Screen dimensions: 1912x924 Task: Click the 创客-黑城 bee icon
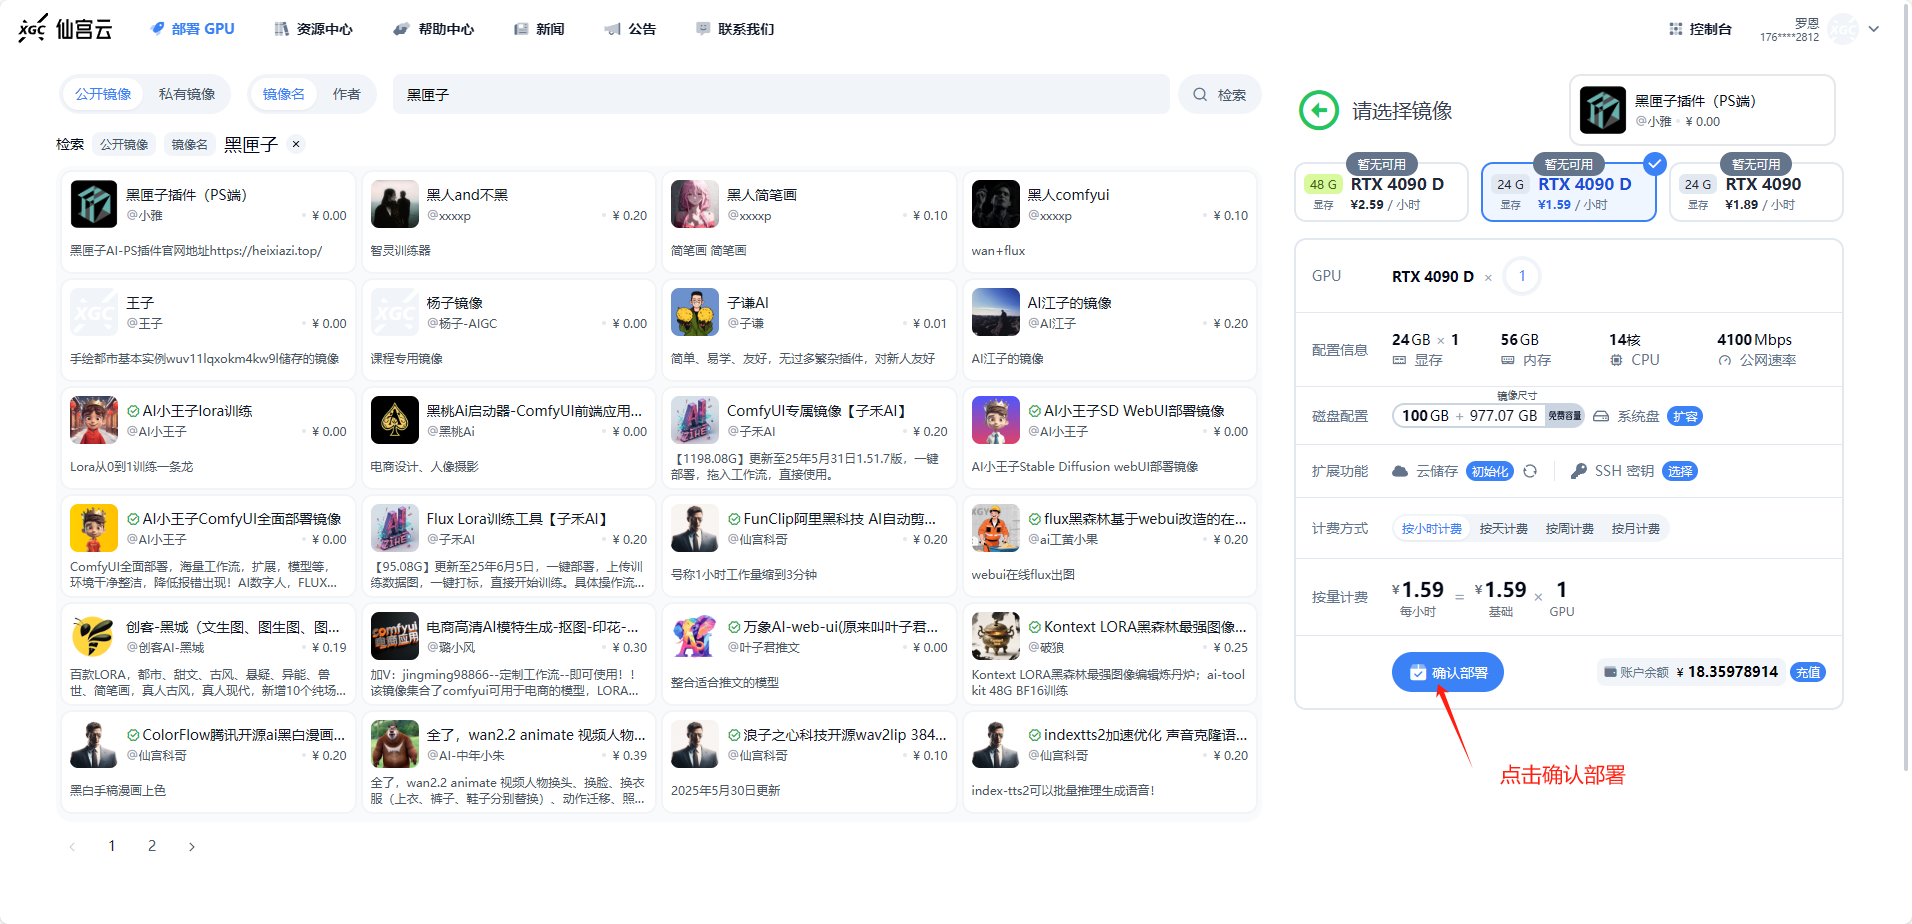94,636
